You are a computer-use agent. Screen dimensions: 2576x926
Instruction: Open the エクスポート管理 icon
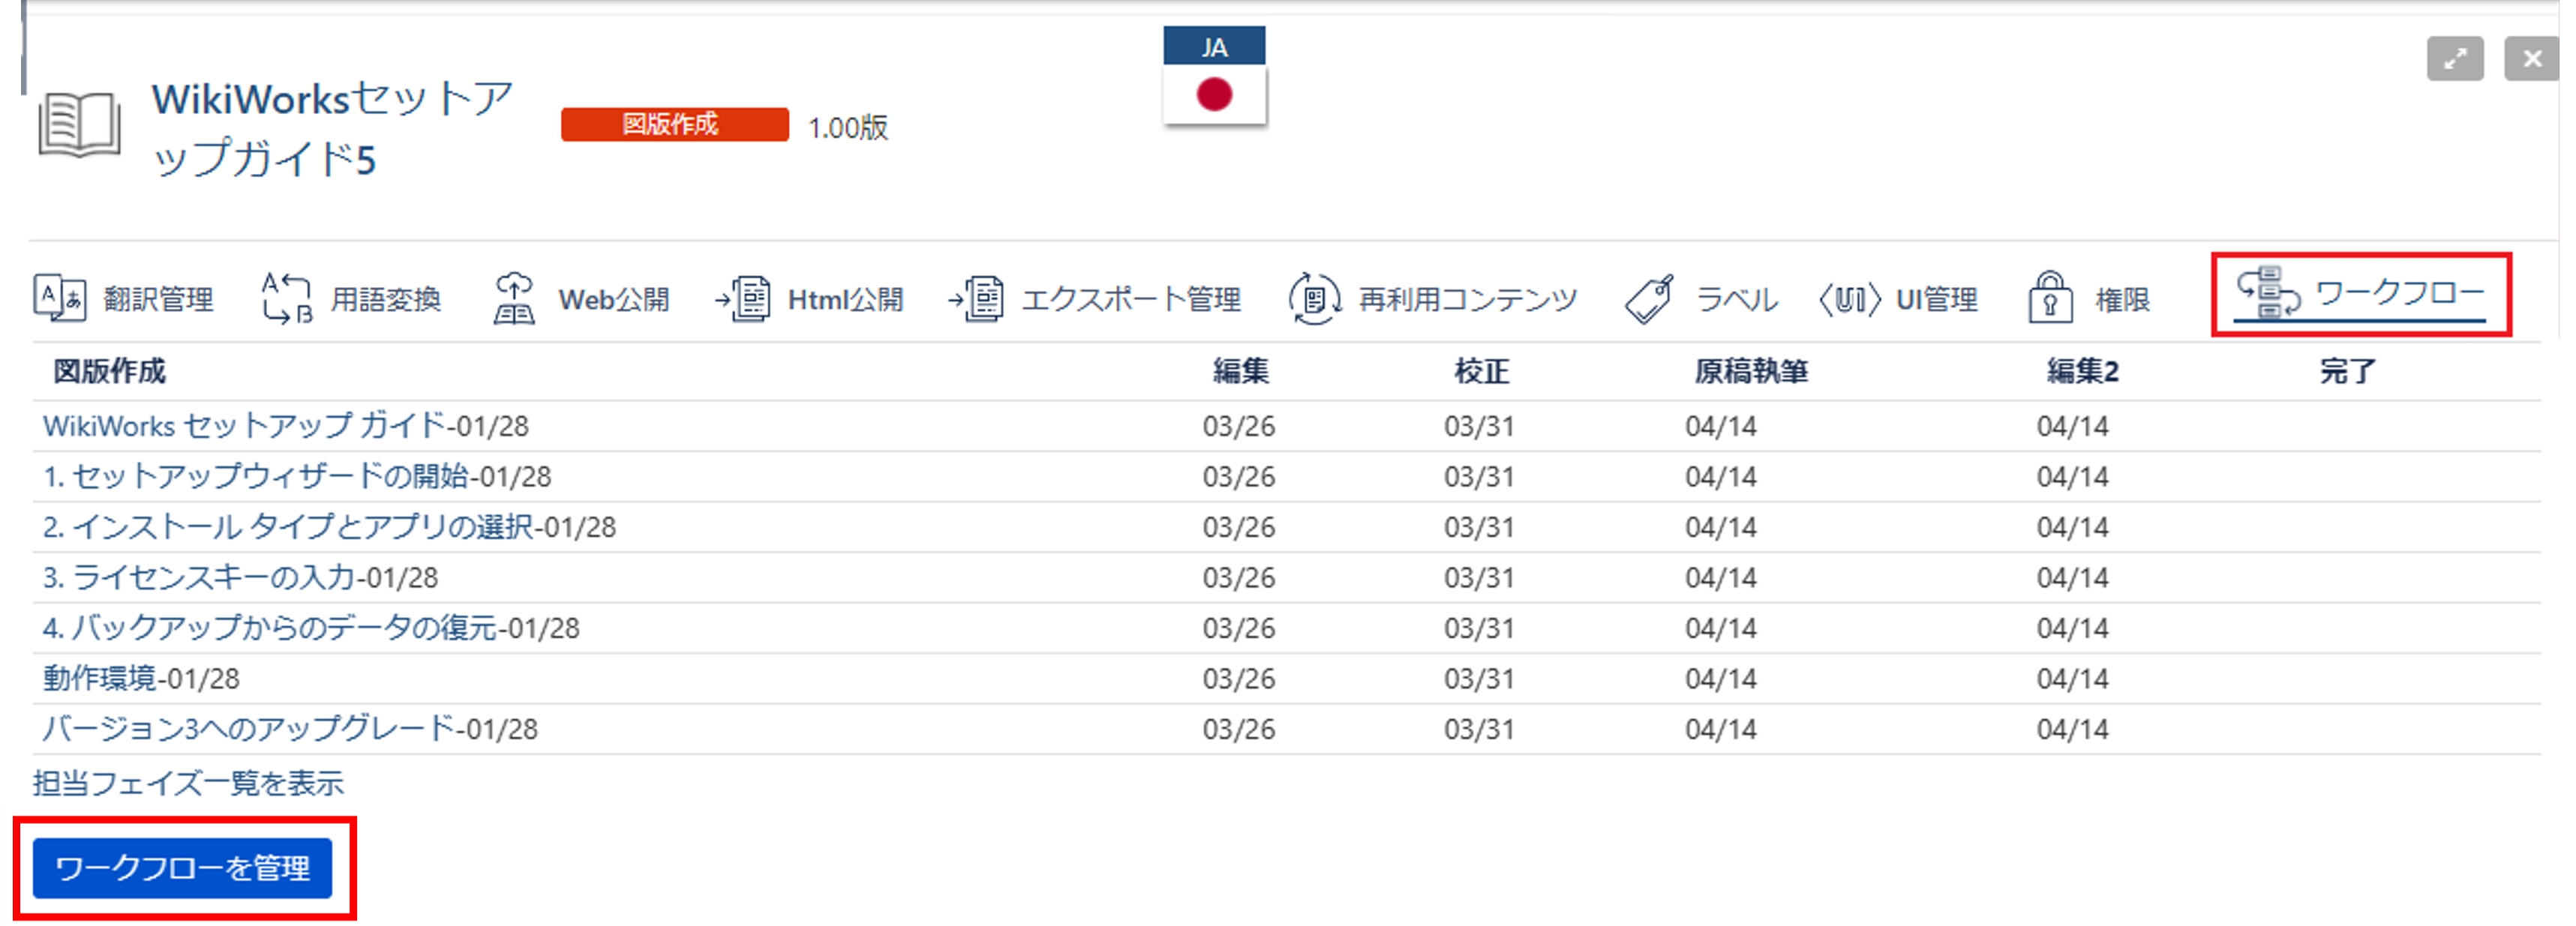(977, 298)
